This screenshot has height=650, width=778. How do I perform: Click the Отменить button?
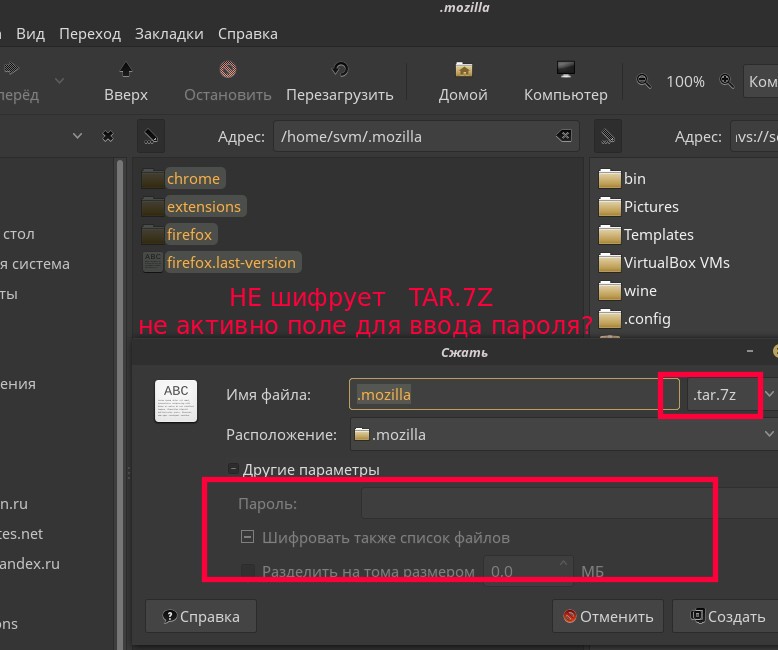point(608,617)
